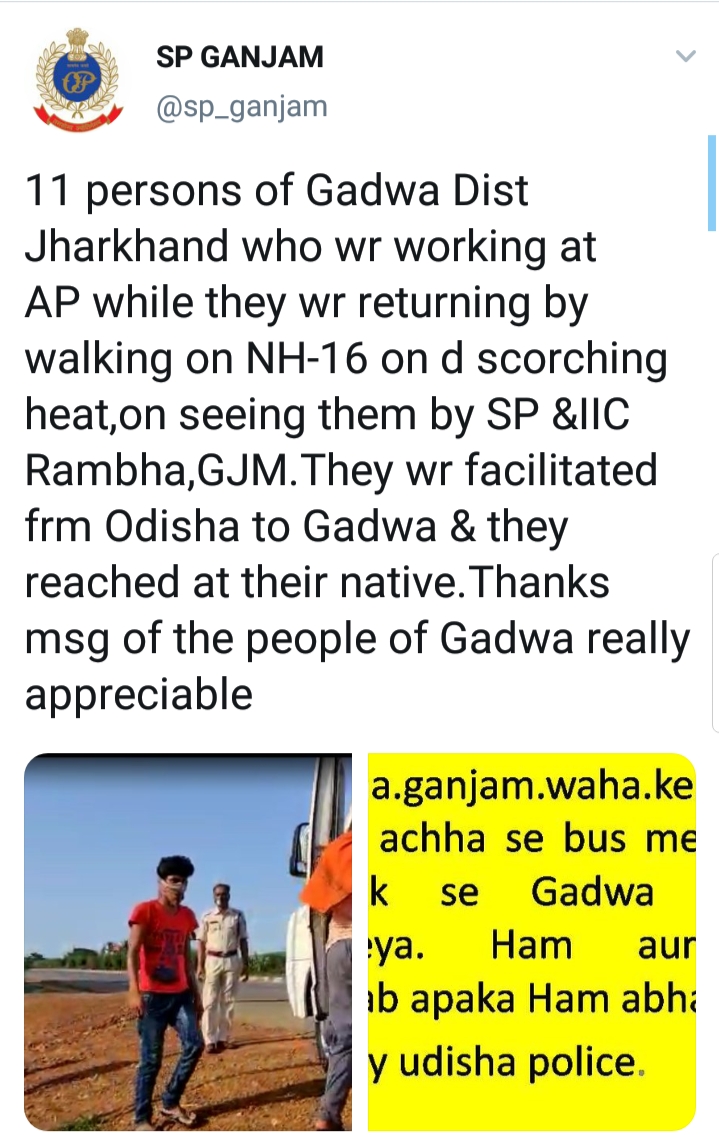Tap 'Ham aur' line in yellow image
Screen dimensions: 719x1135
(592, 945)
